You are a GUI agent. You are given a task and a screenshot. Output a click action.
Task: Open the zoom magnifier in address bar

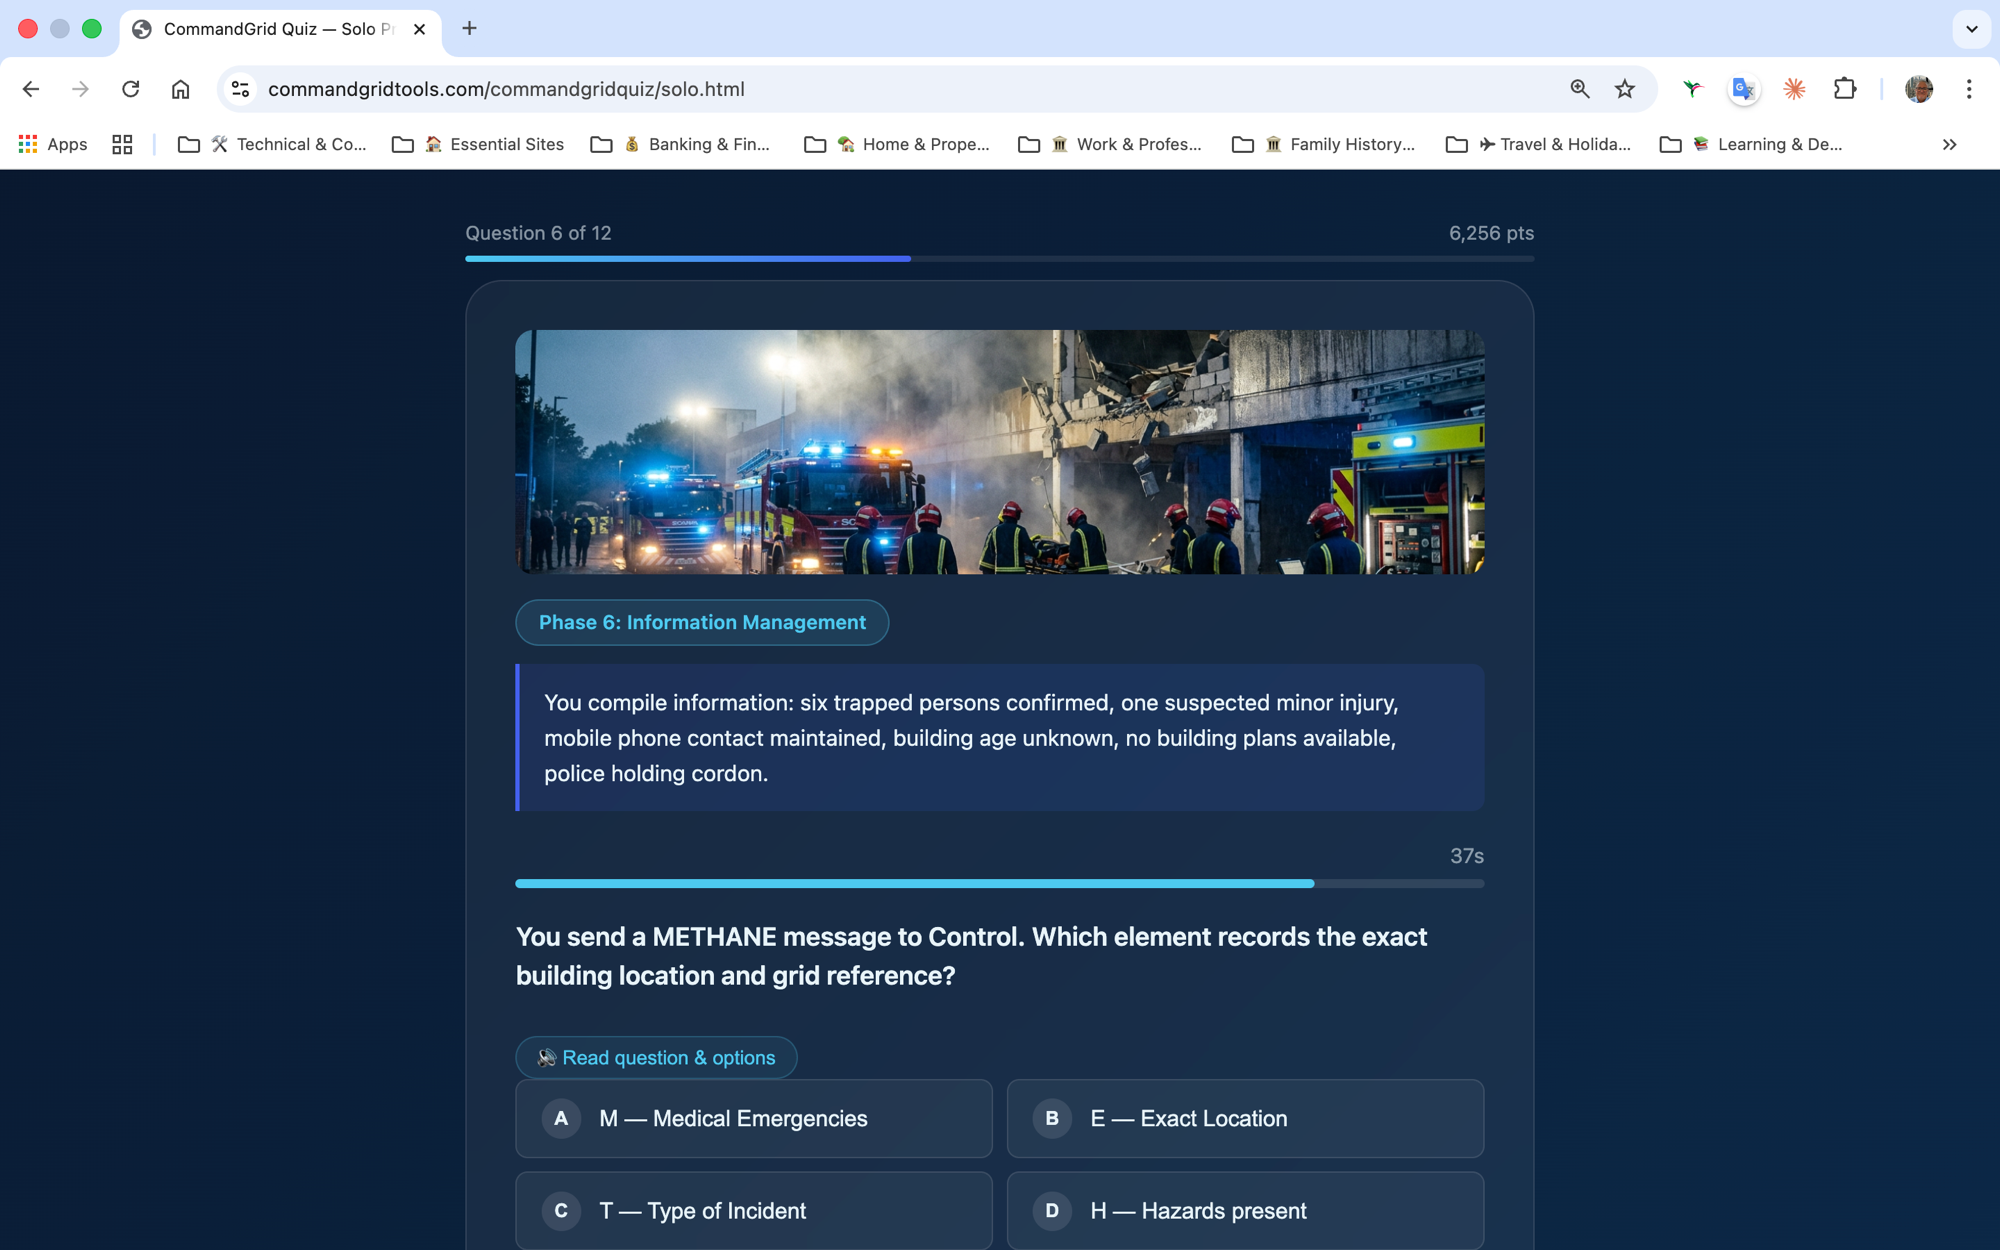coord(1579,89)
